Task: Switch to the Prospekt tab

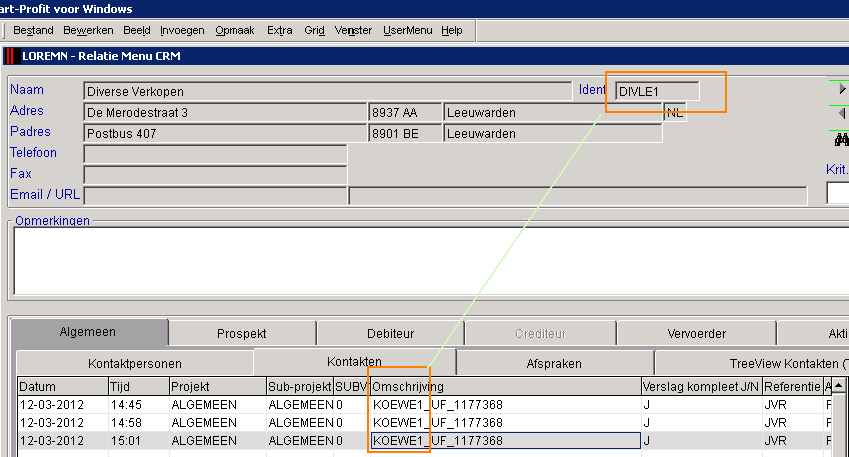Action: tap(241, 334)
